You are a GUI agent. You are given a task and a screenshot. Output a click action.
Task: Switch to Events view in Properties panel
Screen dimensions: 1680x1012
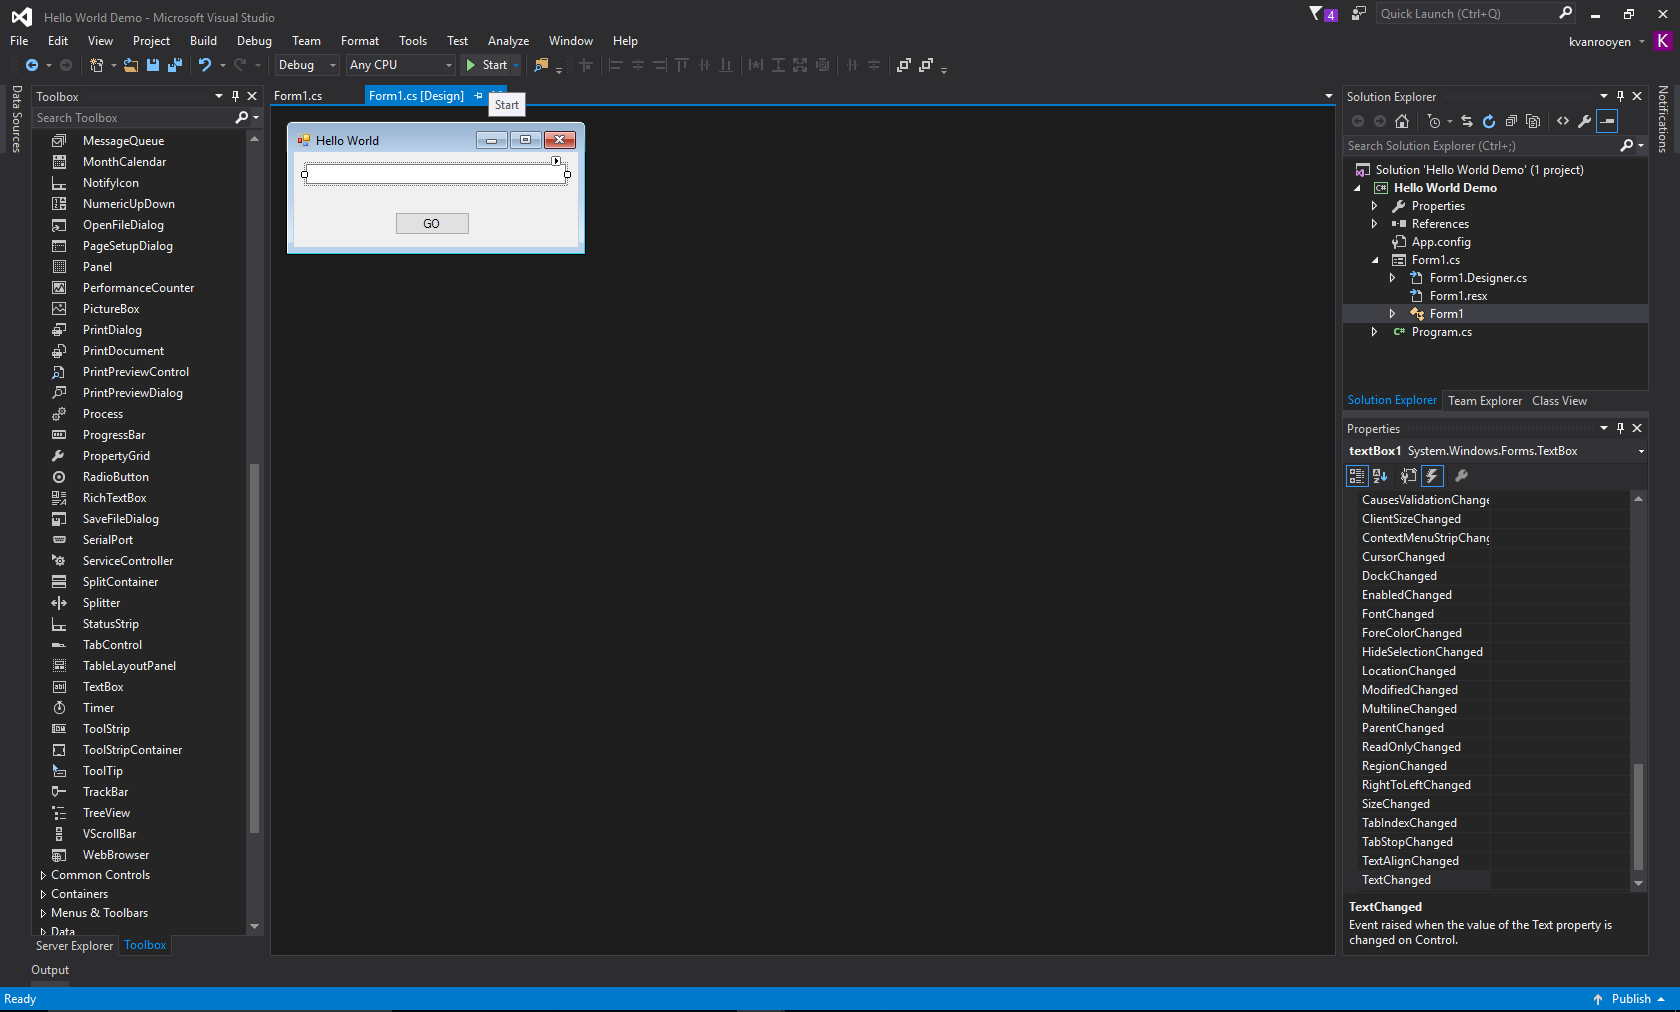point(1432,476)
